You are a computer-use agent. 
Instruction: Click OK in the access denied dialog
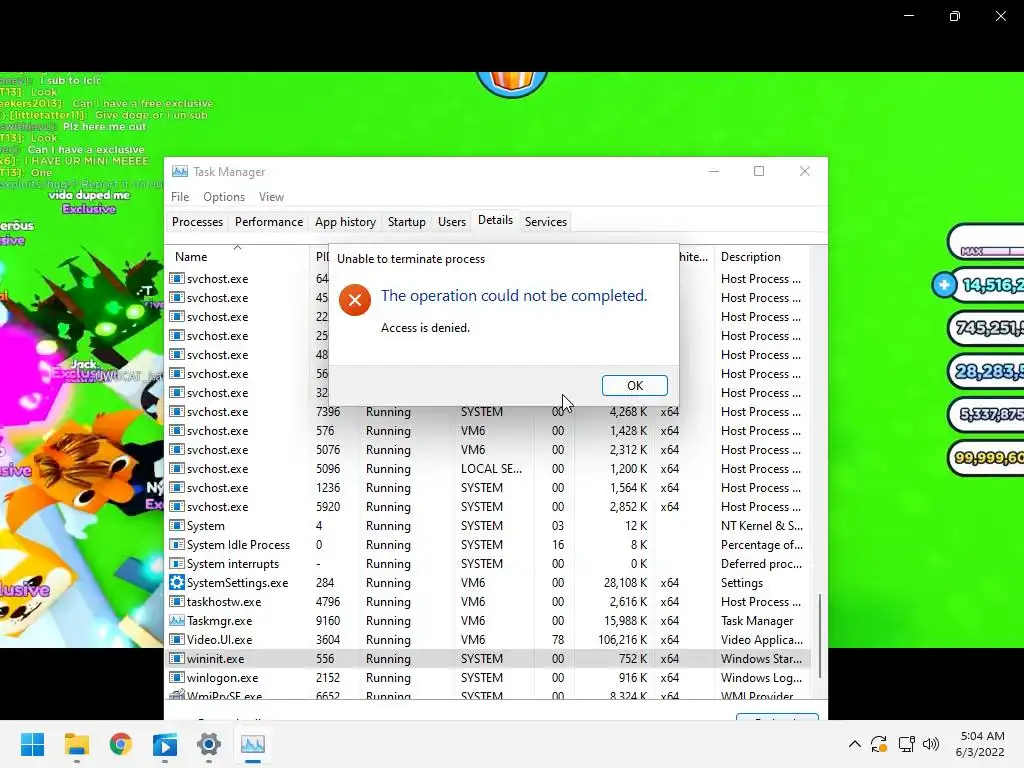point(634,385)
